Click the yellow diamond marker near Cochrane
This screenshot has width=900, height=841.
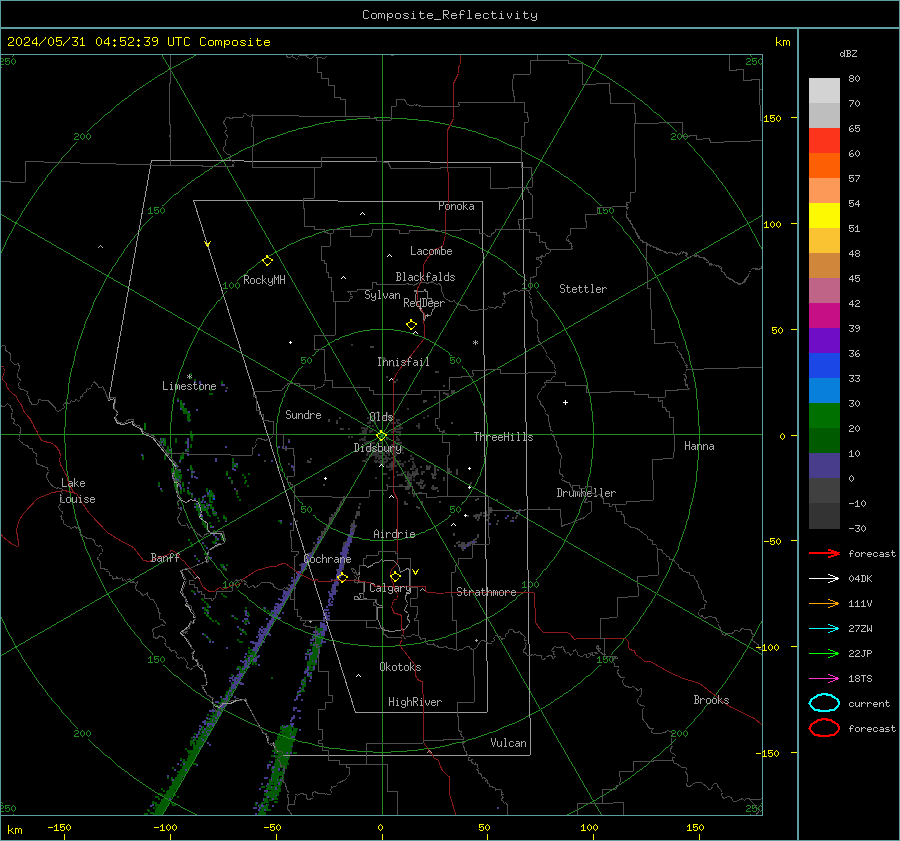(x=342, y=577)
